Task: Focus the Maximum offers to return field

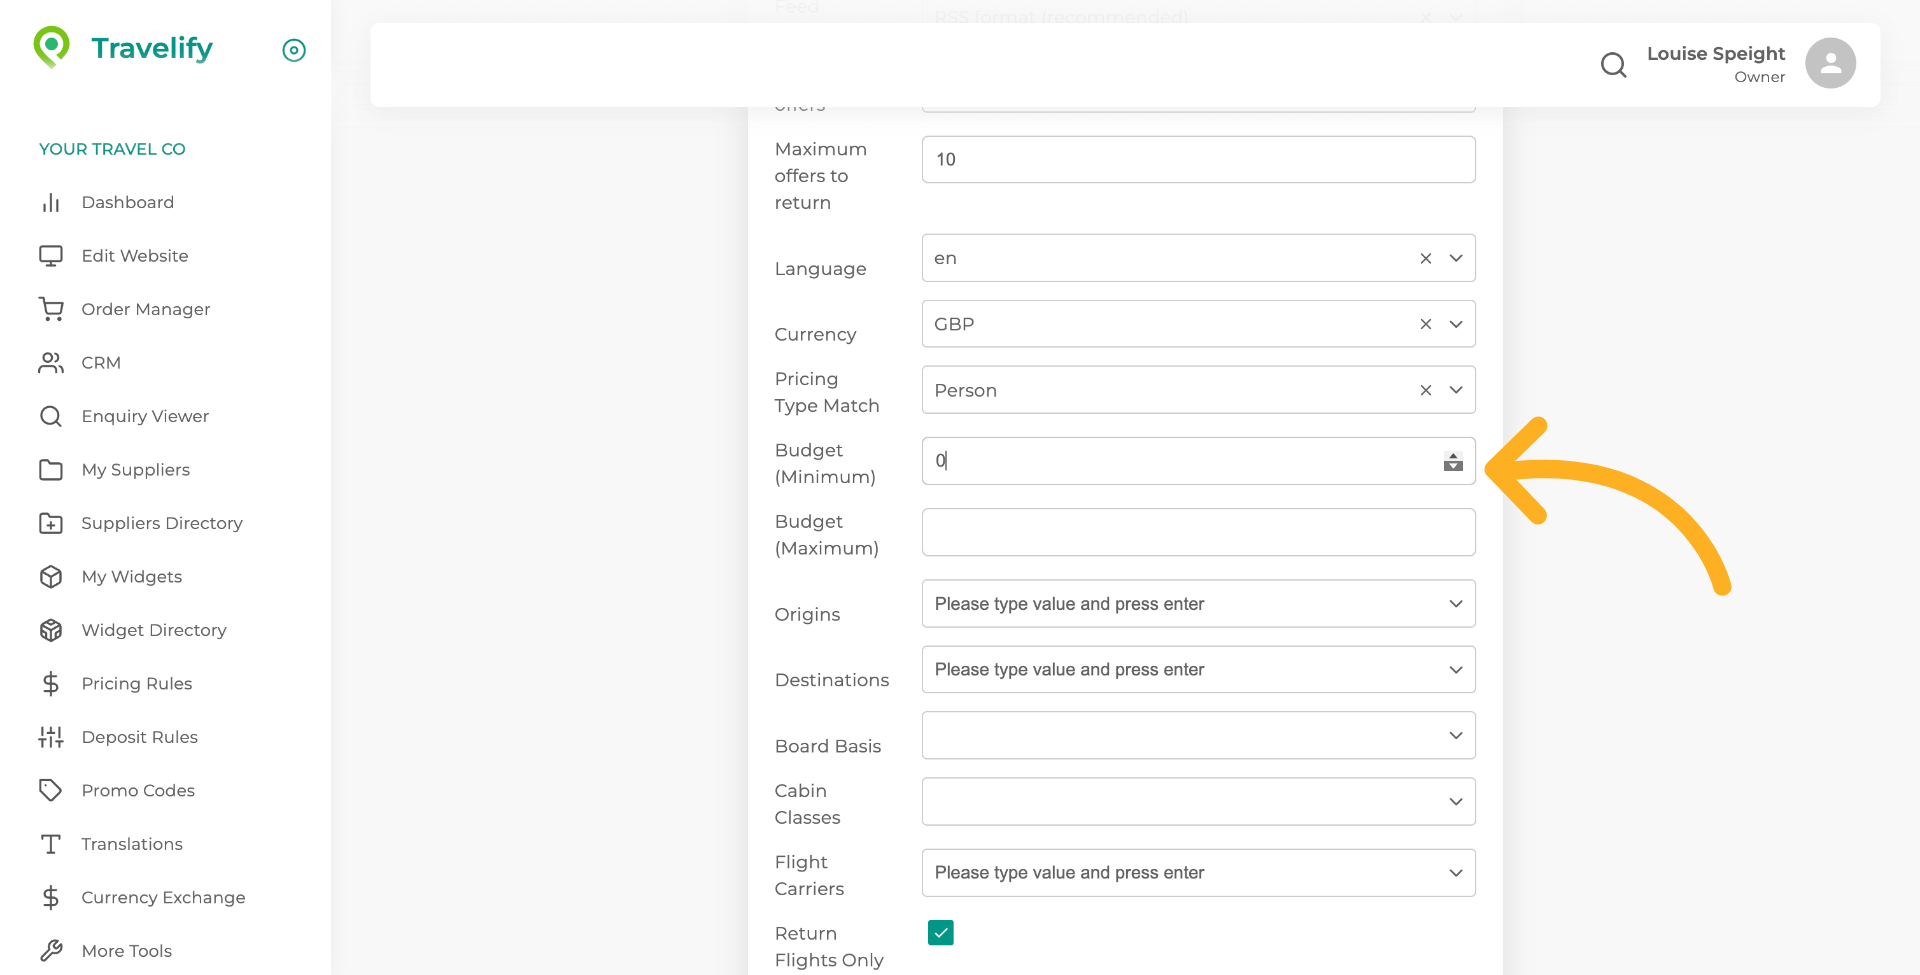Action: (1198, 160)
